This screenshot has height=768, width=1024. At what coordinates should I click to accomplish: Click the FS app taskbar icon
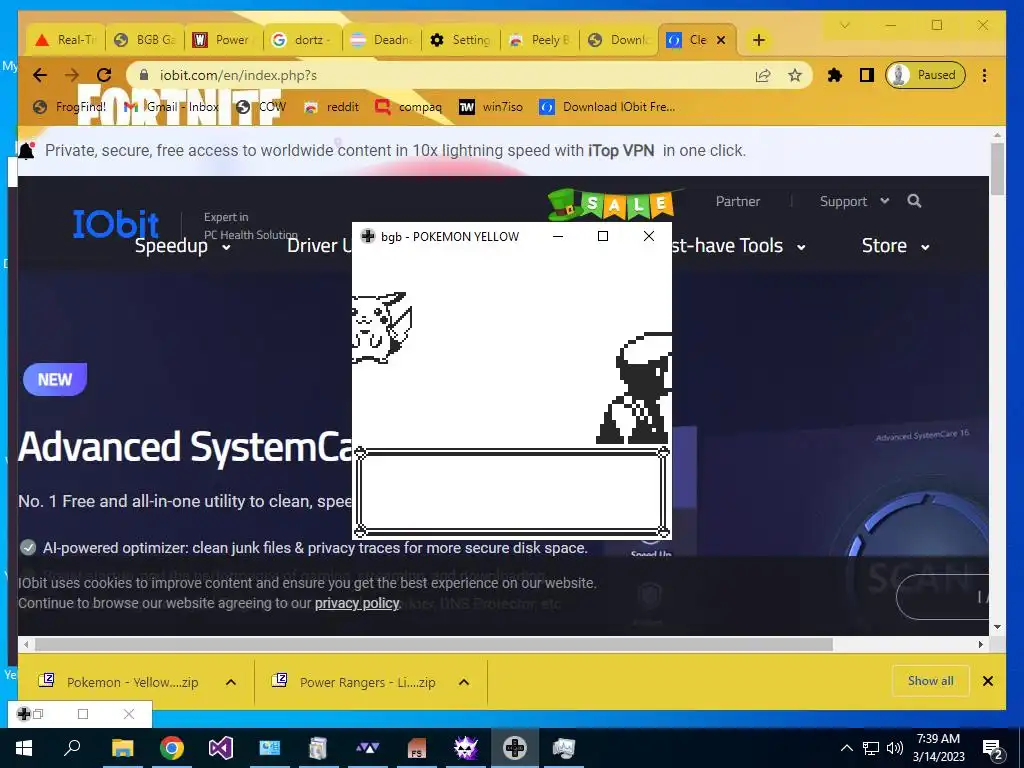(417, 748)
